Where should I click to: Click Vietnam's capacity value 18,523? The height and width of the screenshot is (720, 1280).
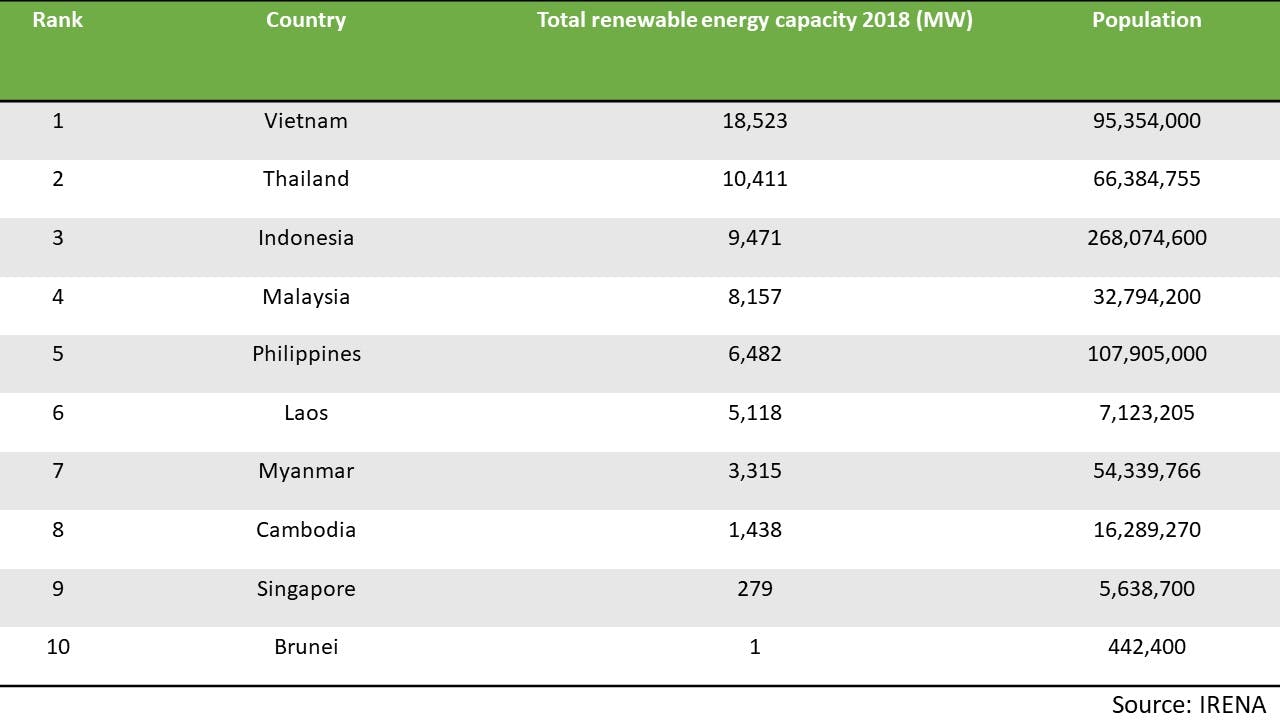click(757, 120)
